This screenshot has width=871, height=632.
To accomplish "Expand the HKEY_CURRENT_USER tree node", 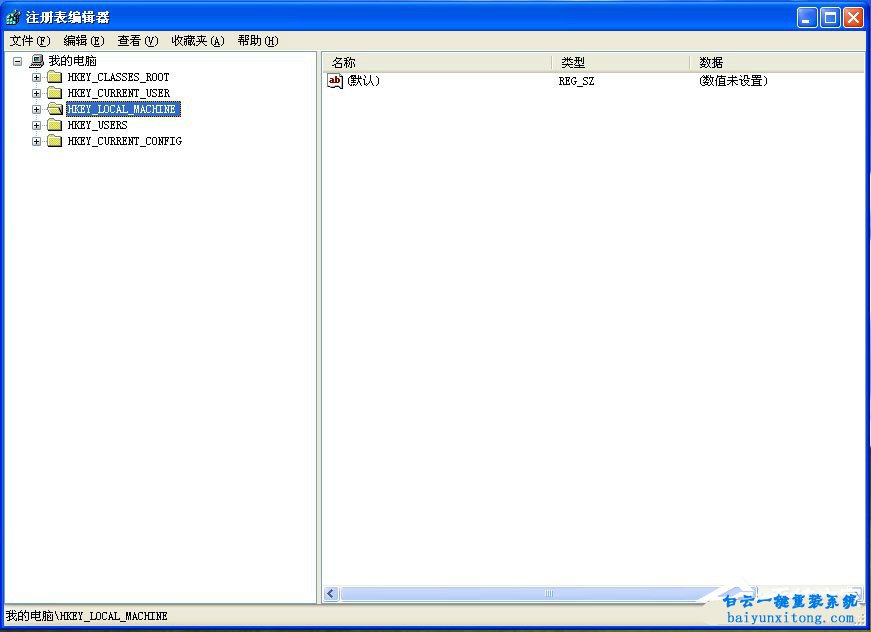I will (36, 93).
